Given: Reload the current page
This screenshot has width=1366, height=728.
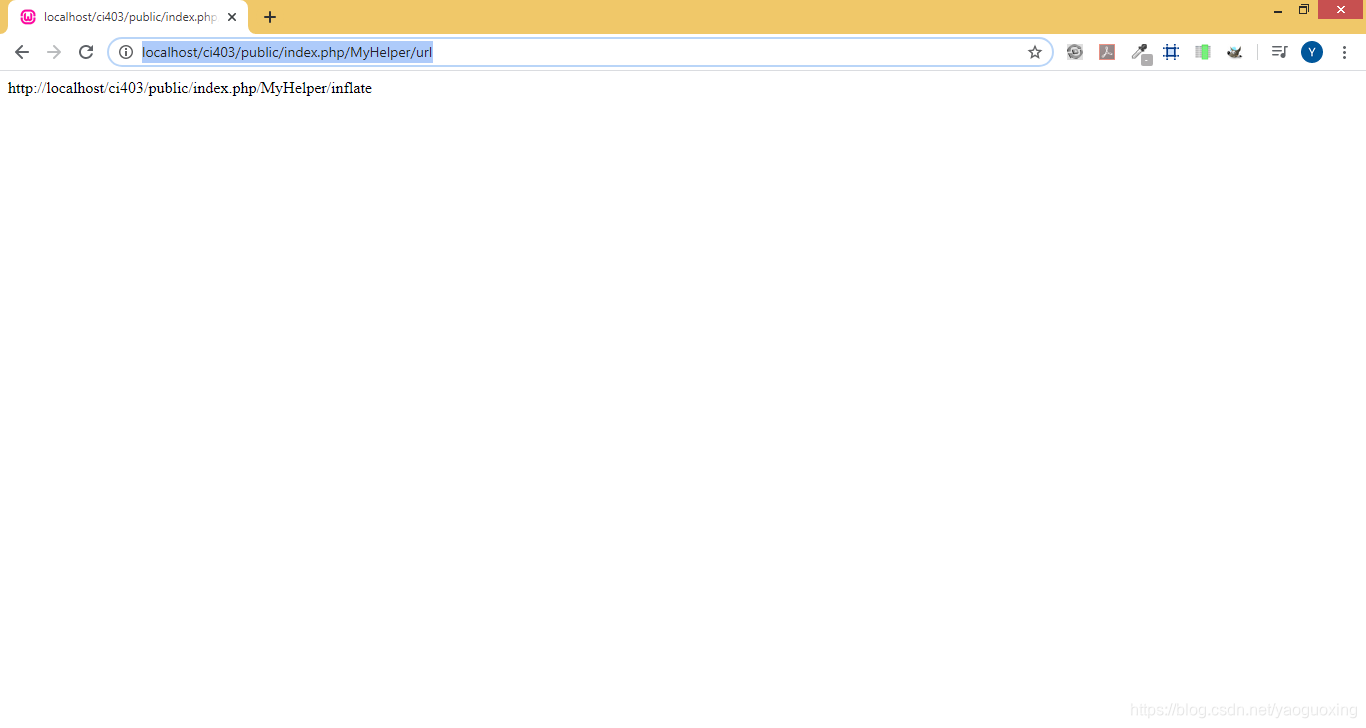Looking at the screenshot, I should pos(86,52).
